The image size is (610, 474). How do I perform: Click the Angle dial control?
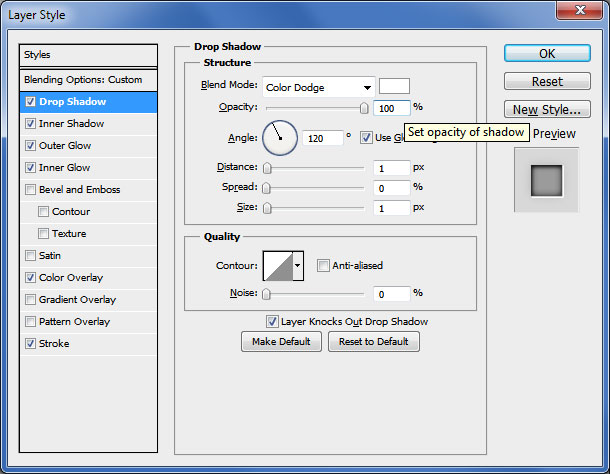point(280,138)
